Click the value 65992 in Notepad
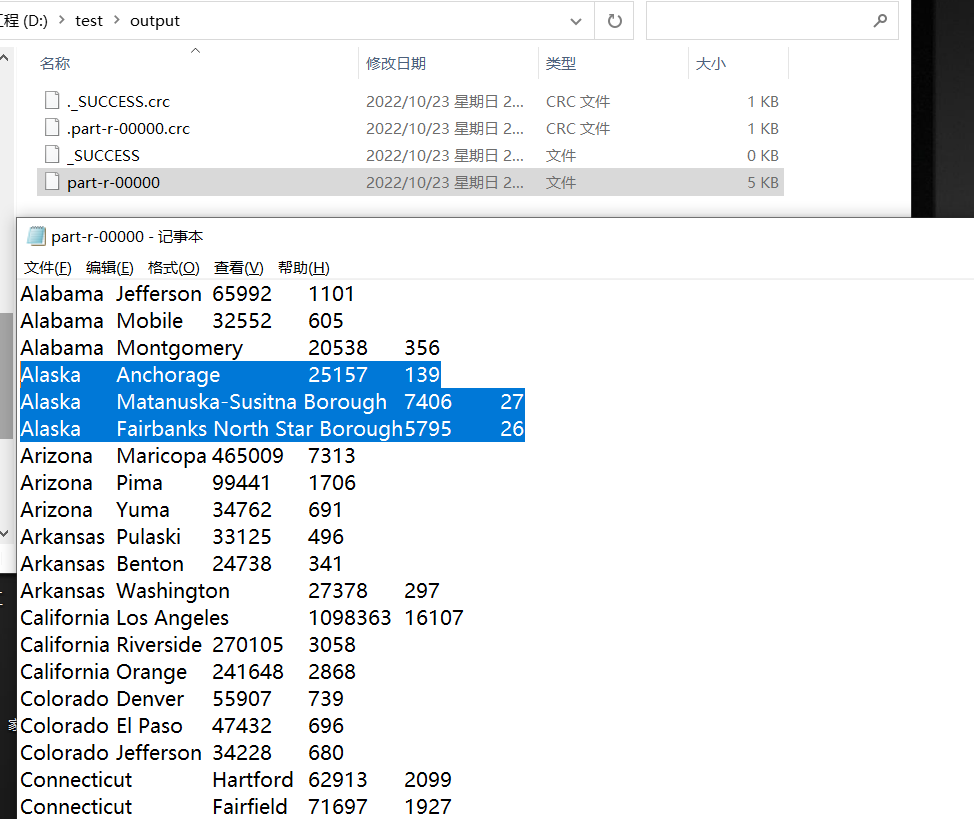This screenshot has width=974, height=819. (242, 294)
